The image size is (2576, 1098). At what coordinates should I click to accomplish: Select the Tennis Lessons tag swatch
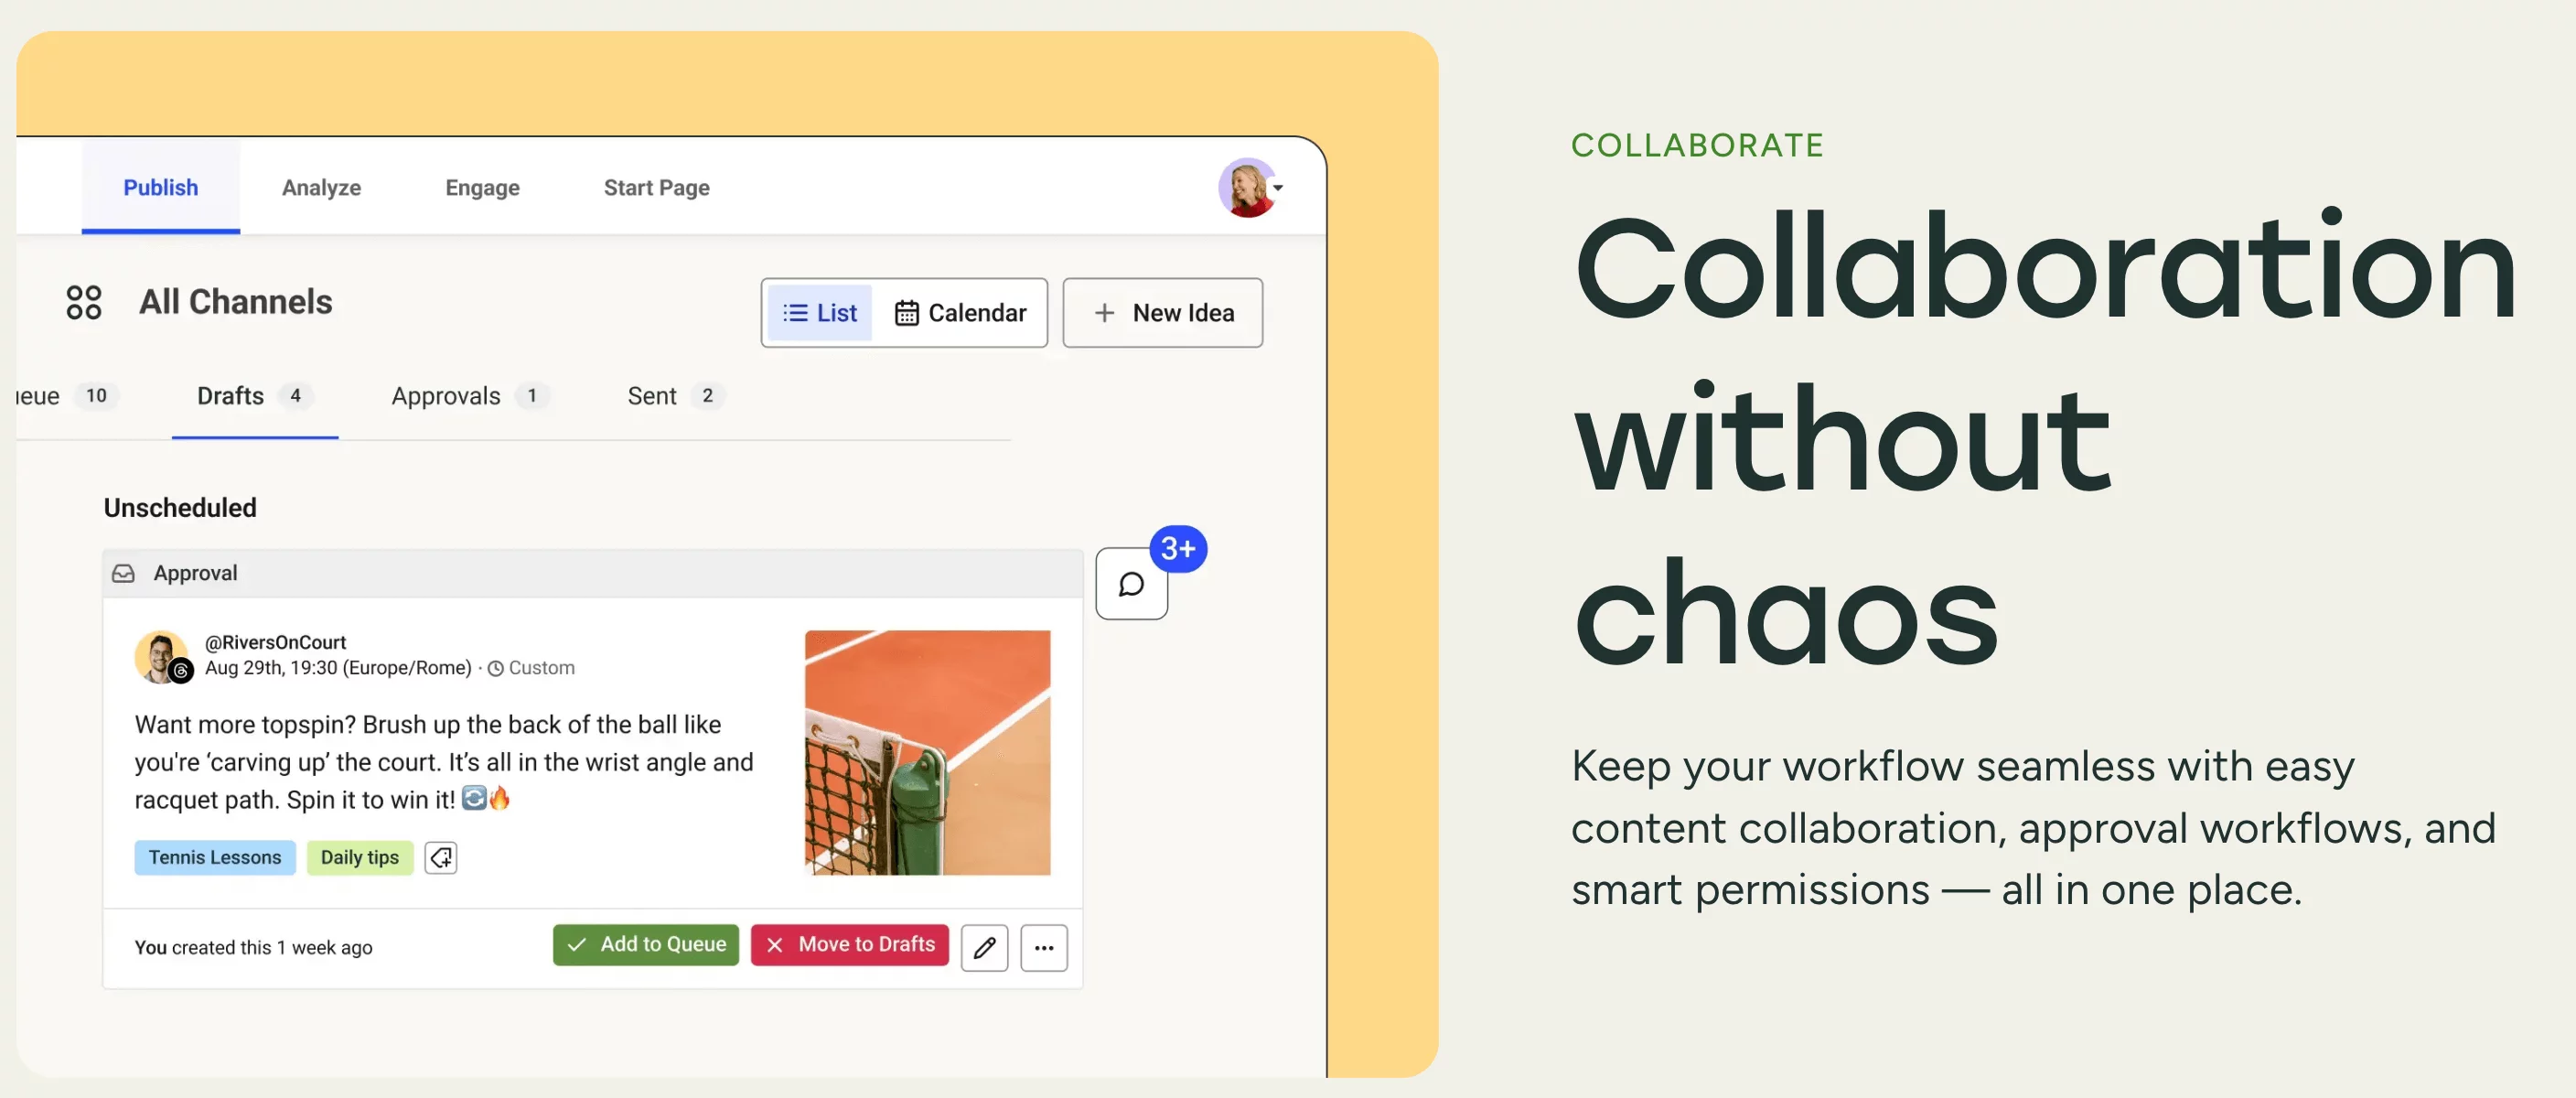(x=214, y=857)
